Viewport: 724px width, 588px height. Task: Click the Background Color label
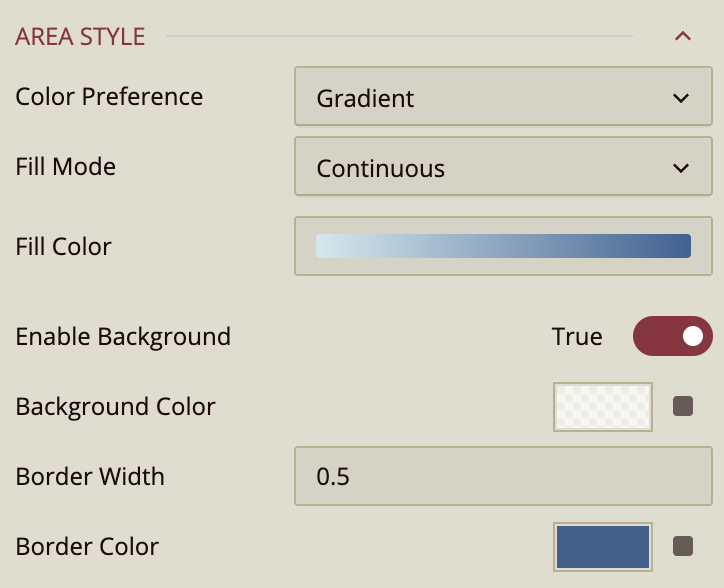click(116, 407)
